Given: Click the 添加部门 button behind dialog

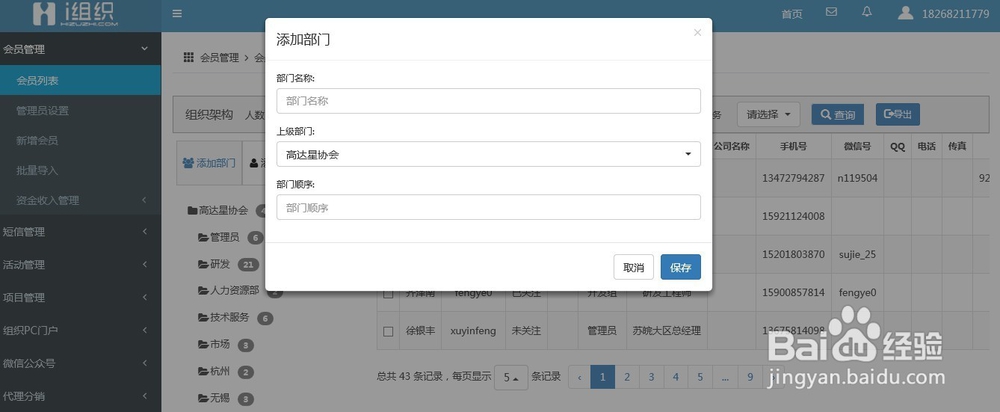Looking at the screenshot, I should point(209,163).
